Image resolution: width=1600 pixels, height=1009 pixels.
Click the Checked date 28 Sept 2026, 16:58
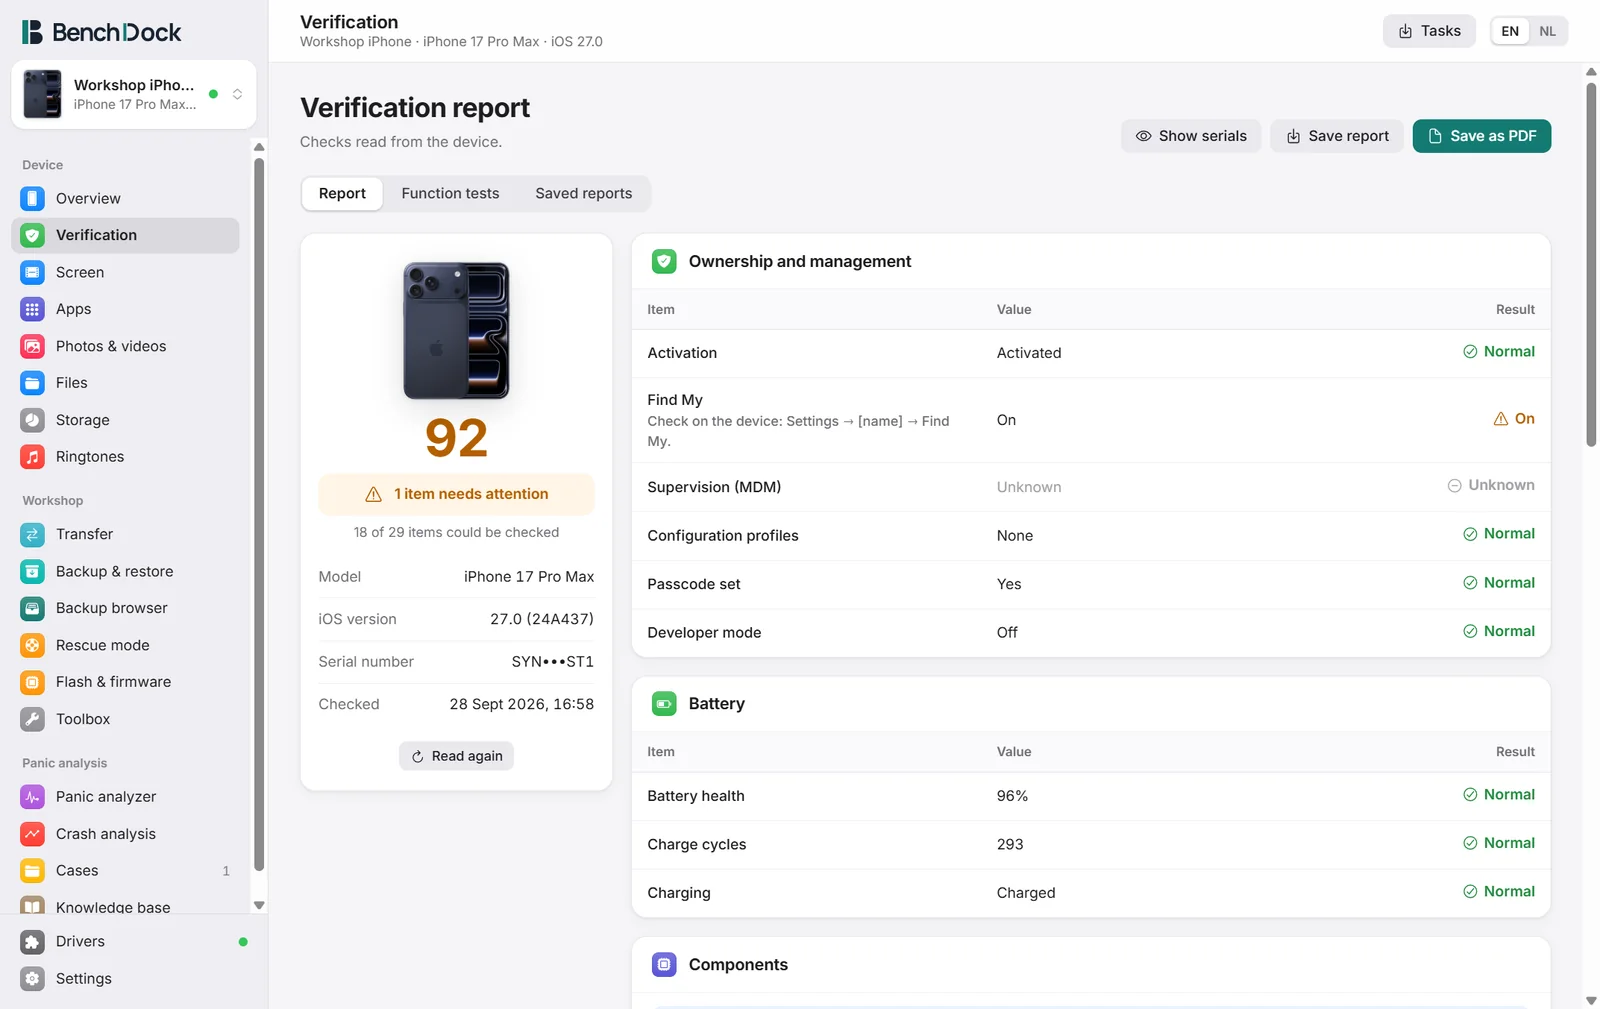[521, 704]
